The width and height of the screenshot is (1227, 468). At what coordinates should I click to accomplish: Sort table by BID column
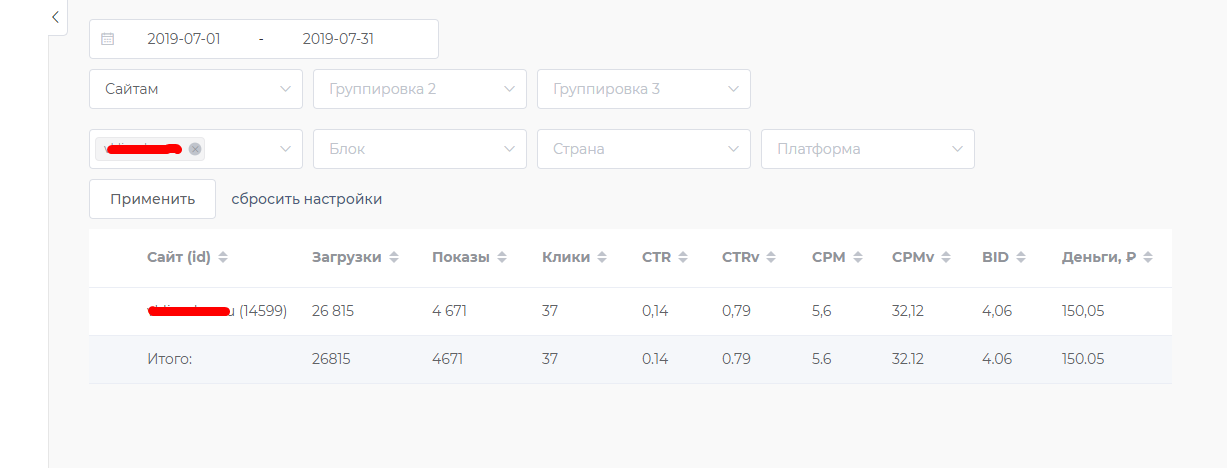[1021, 257]
